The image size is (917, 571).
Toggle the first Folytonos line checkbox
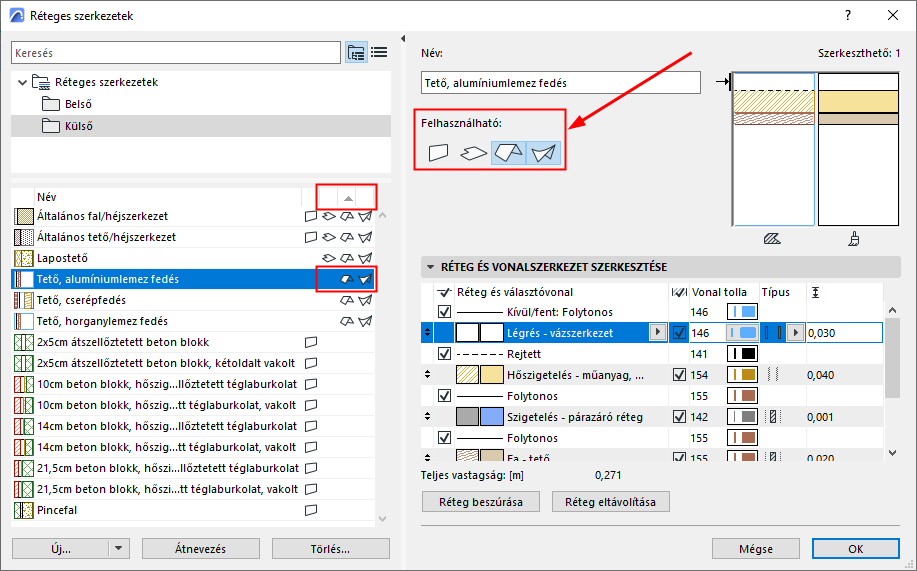click(x=444, y=396)
